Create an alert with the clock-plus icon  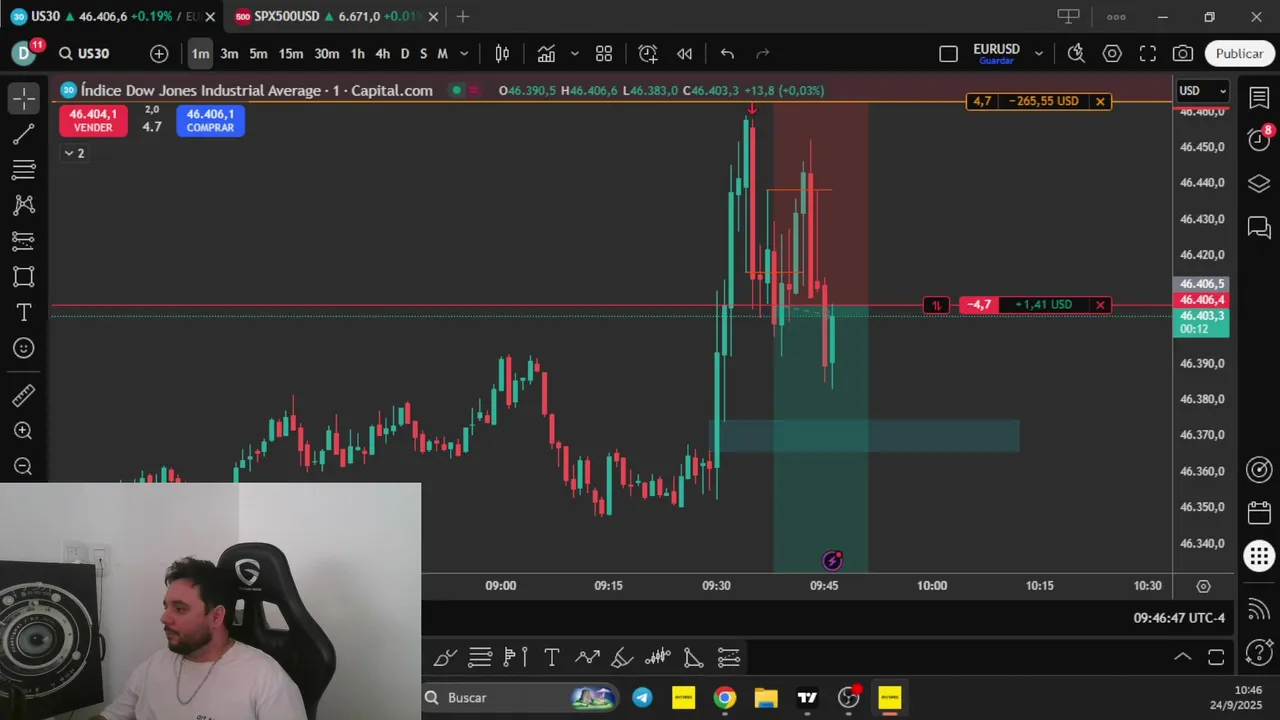648,54
